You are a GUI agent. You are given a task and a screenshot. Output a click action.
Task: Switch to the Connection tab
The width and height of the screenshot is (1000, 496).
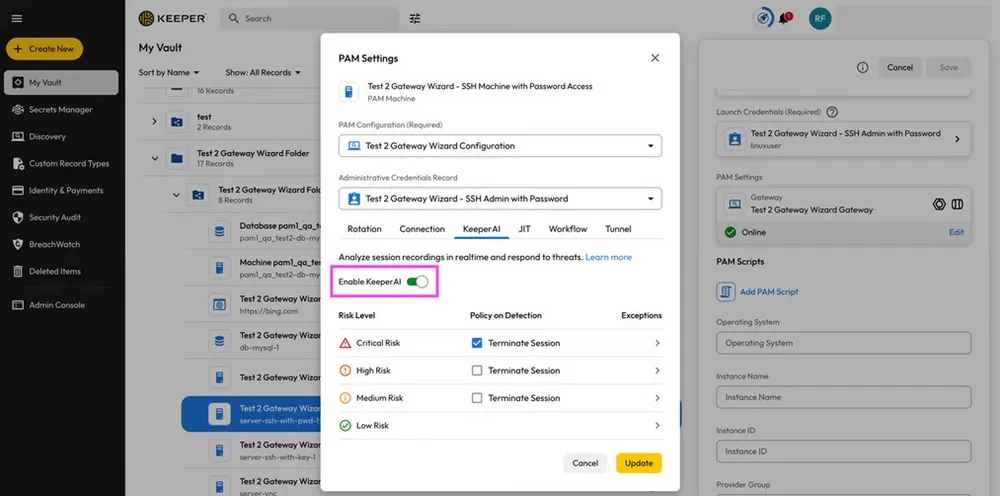(x=422, y=229)
